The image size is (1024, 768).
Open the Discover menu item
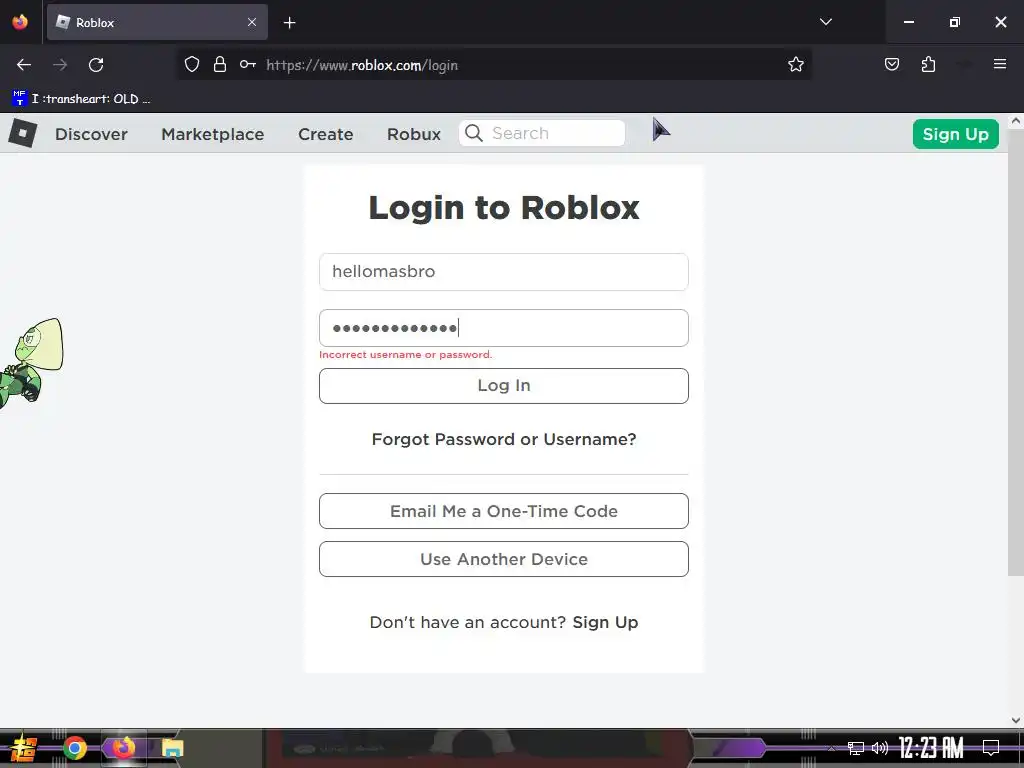(91, 134)
